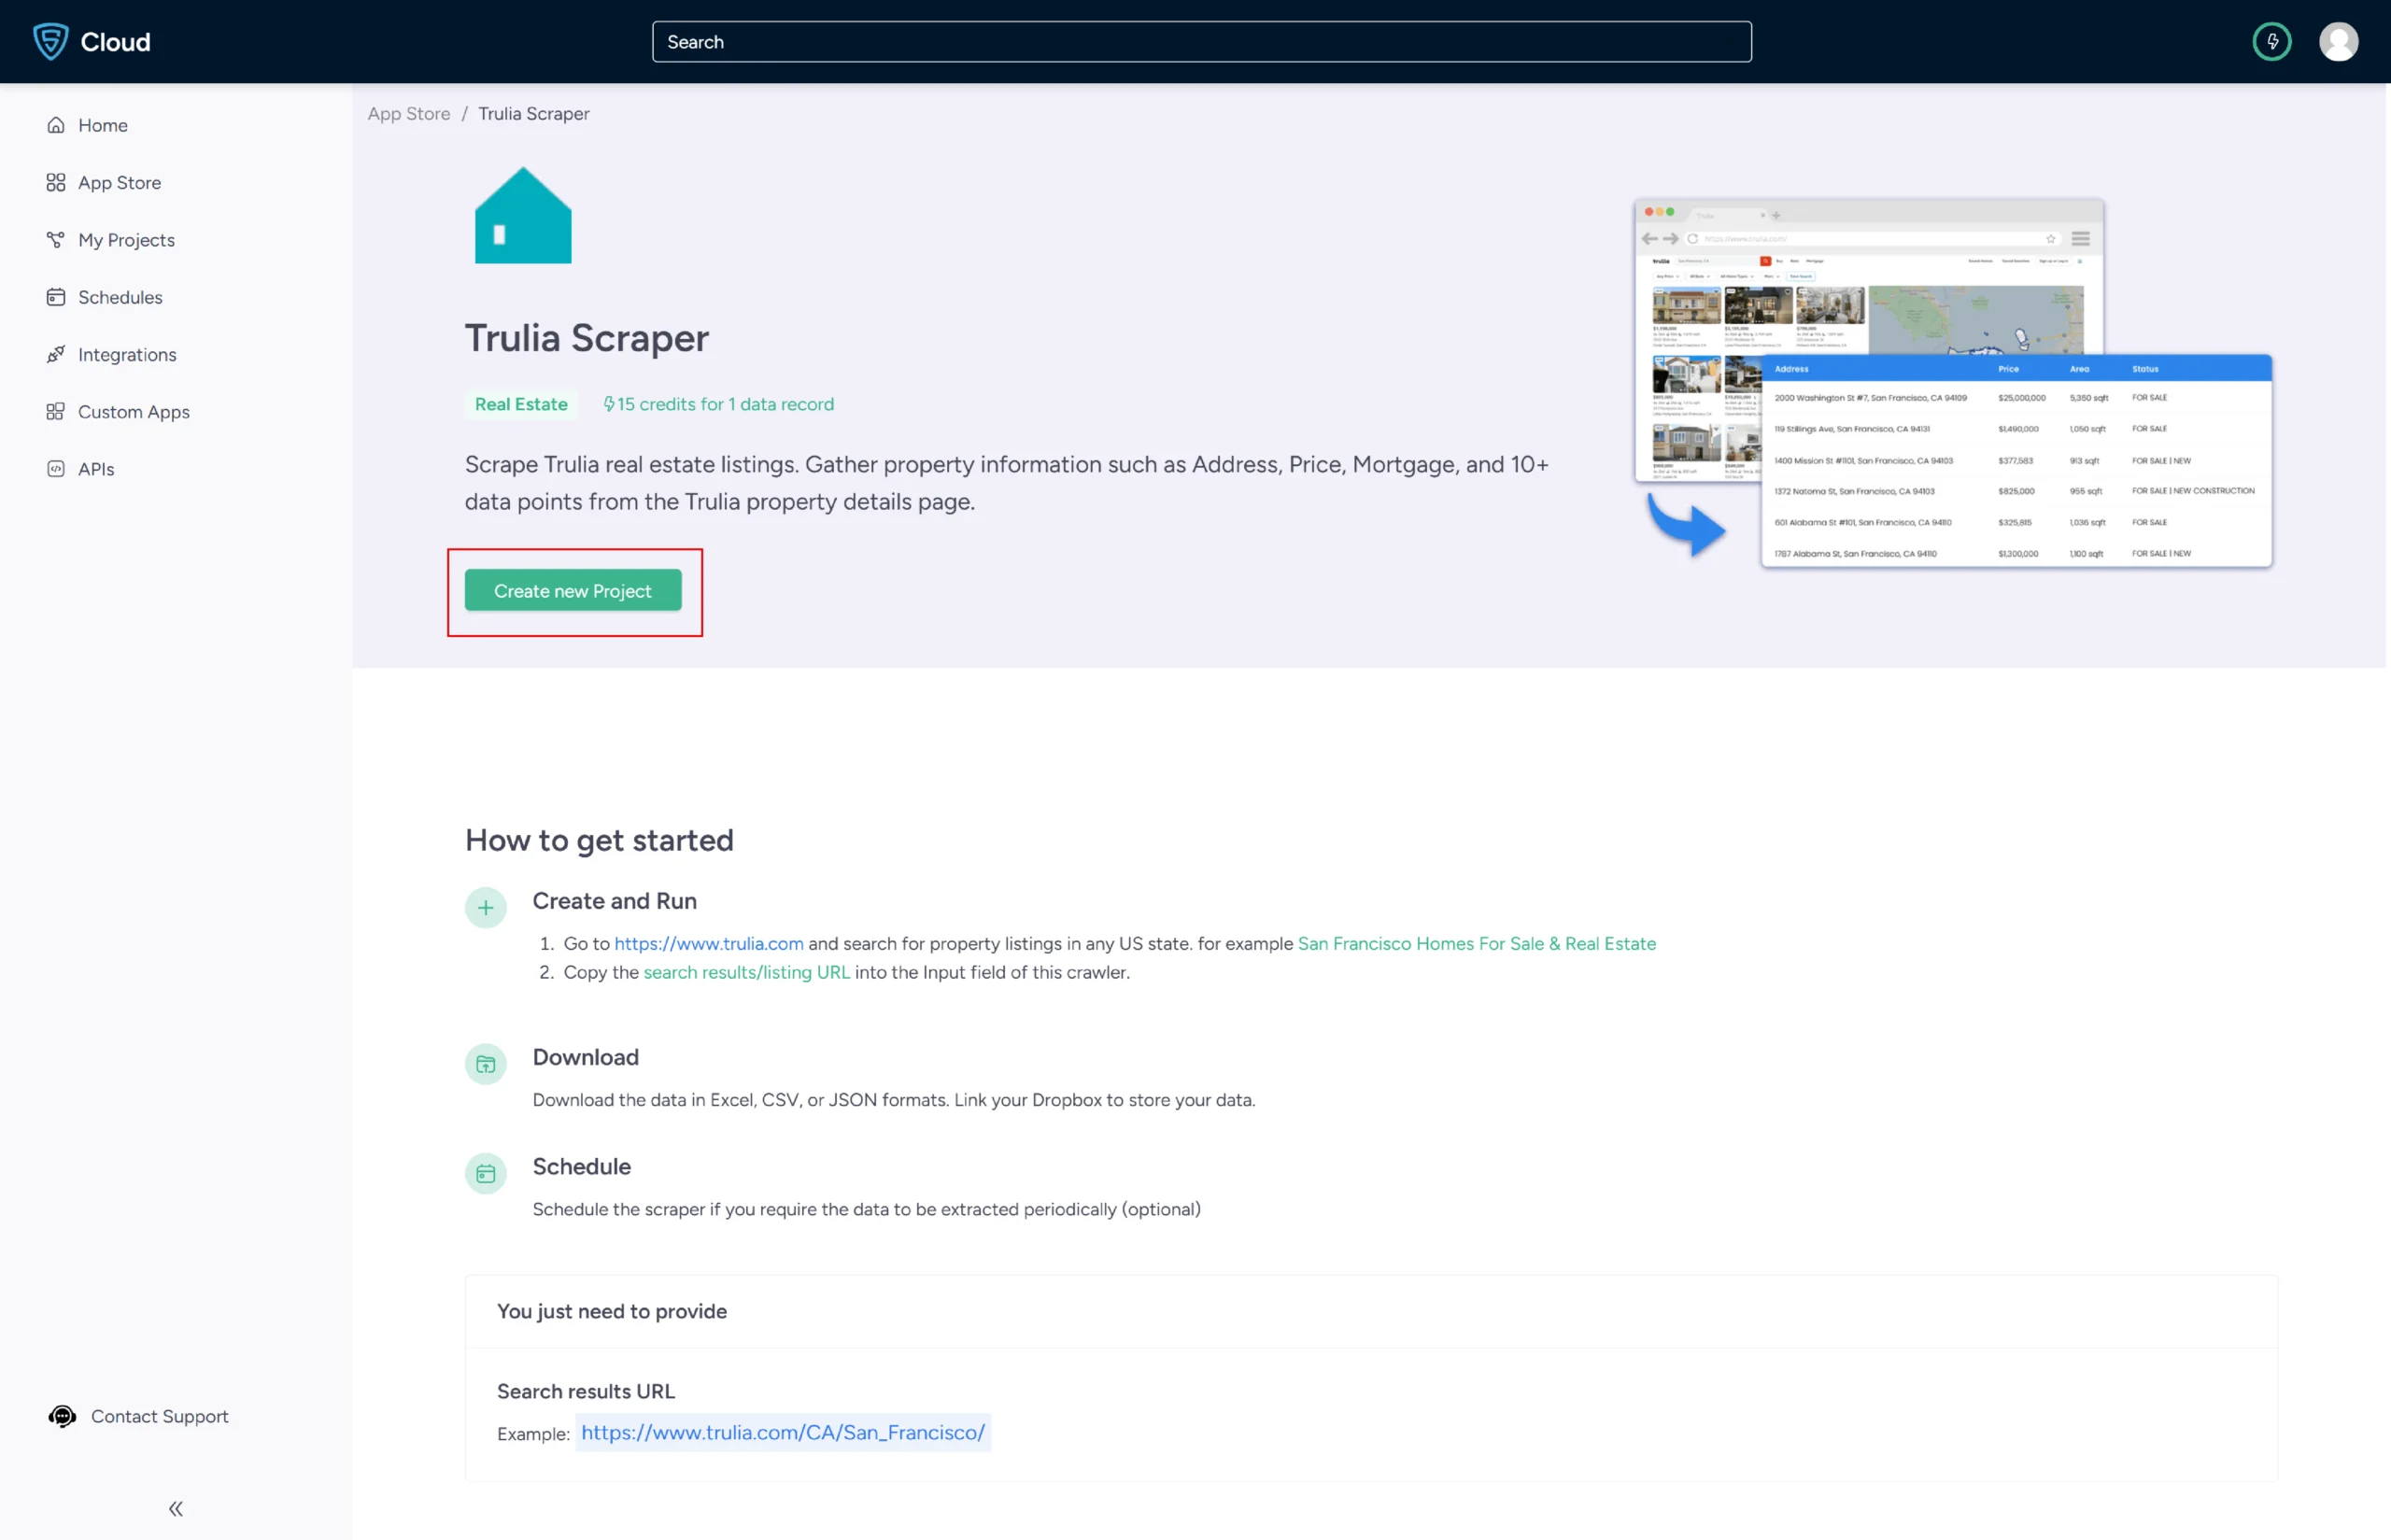Click the Integrations plug icon
2391x1540 pixels.
tap(56, 354)
